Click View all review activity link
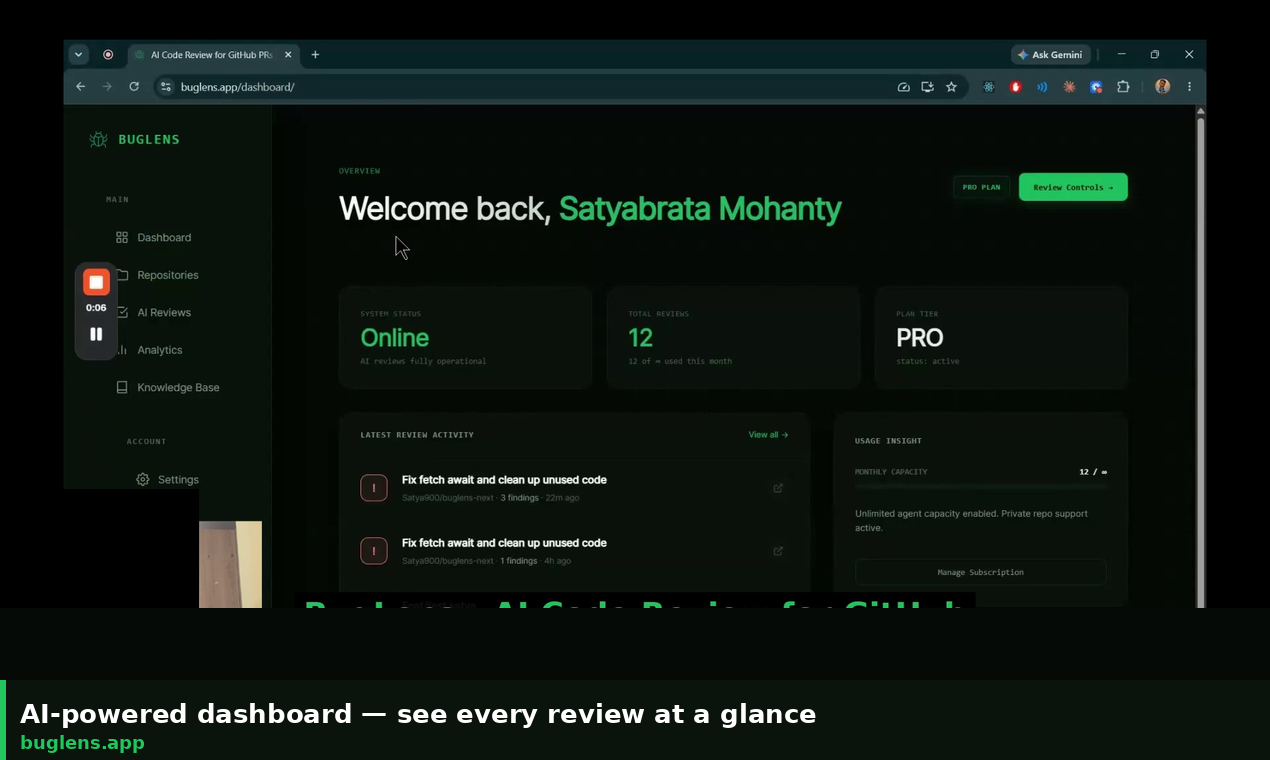The width and height of the screenshot is (1270, 760). [768, 435]
